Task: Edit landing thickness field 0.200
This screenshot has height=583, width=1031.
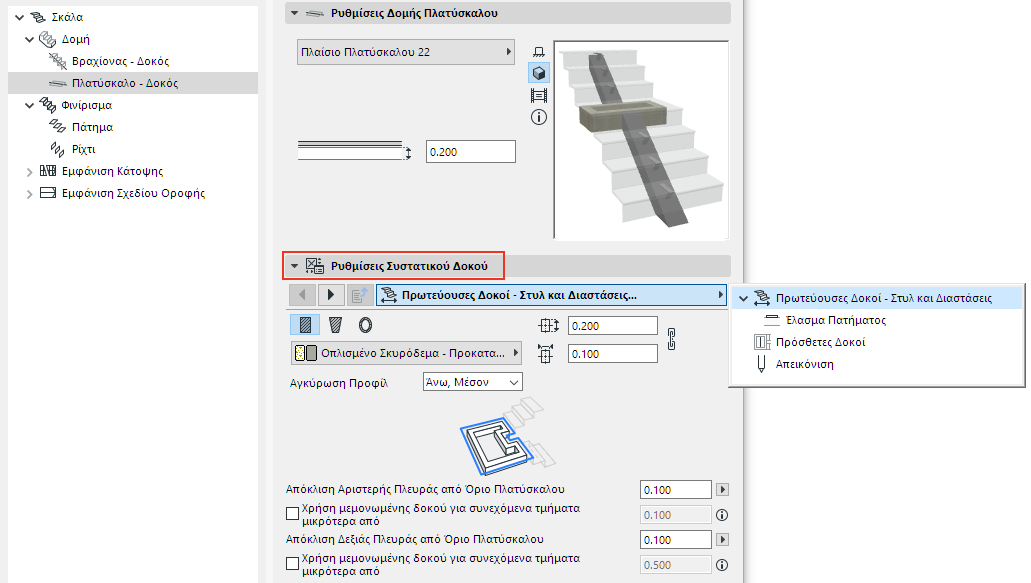Action: click(471, 152)
